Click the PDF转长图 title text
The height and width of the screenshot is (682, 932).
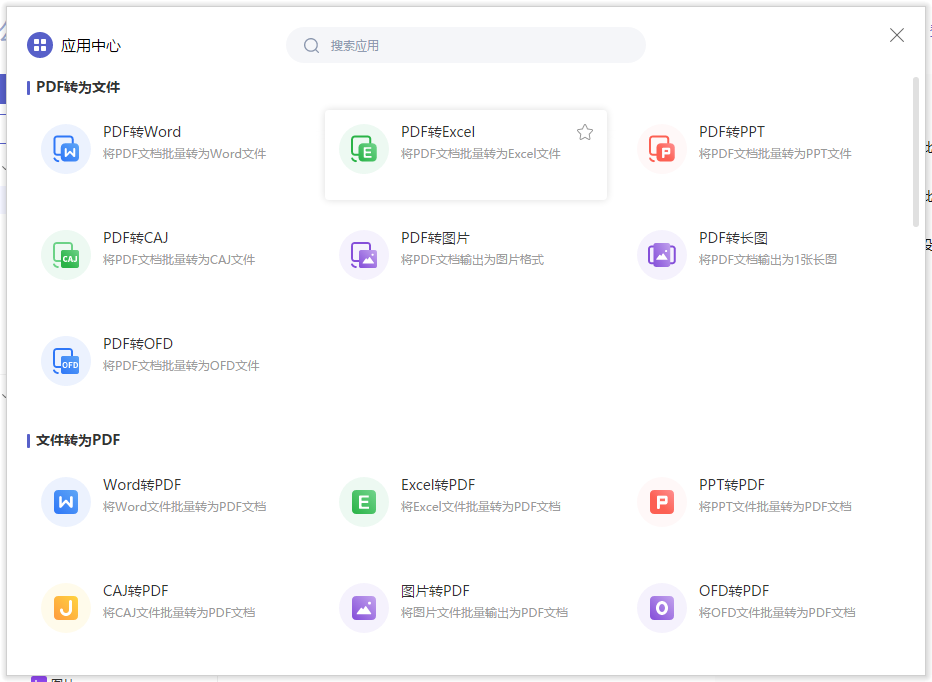click(733, 238)
